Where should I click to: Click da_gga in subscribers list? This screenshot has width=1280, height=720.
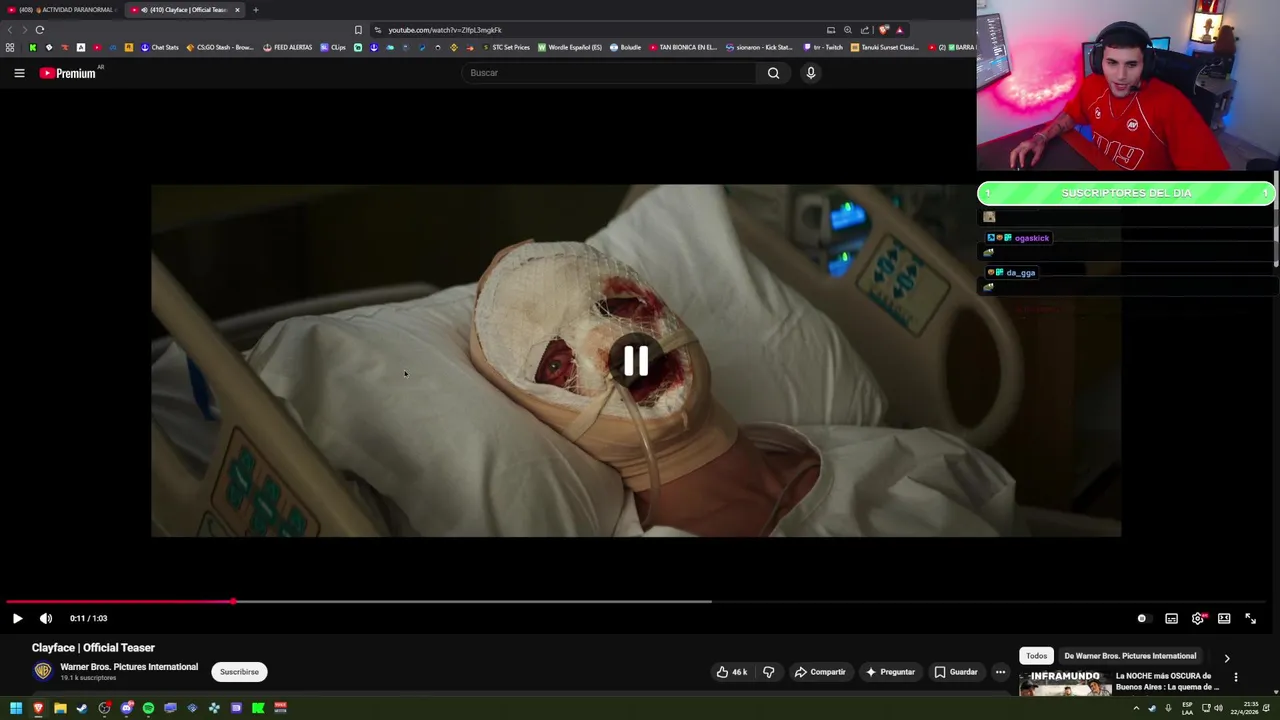(1021, 273)
